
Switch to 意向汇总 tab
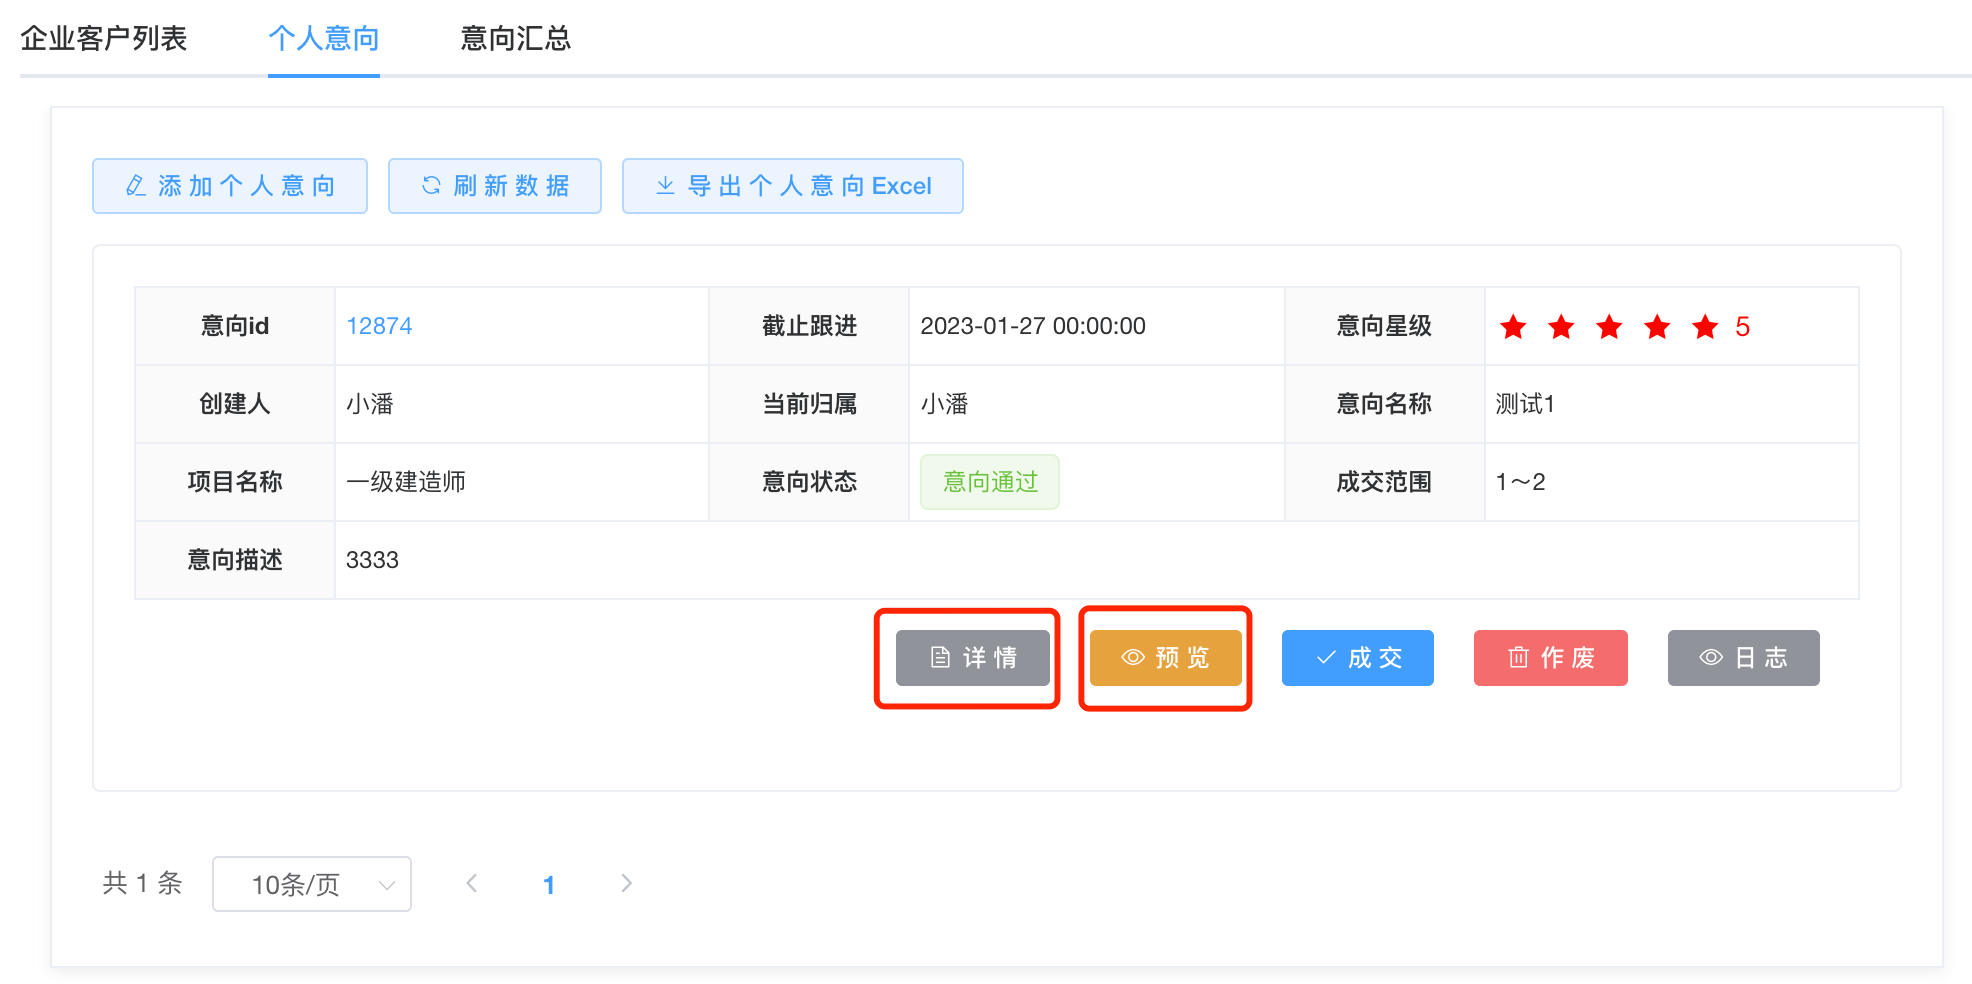(x=515, y=38)
